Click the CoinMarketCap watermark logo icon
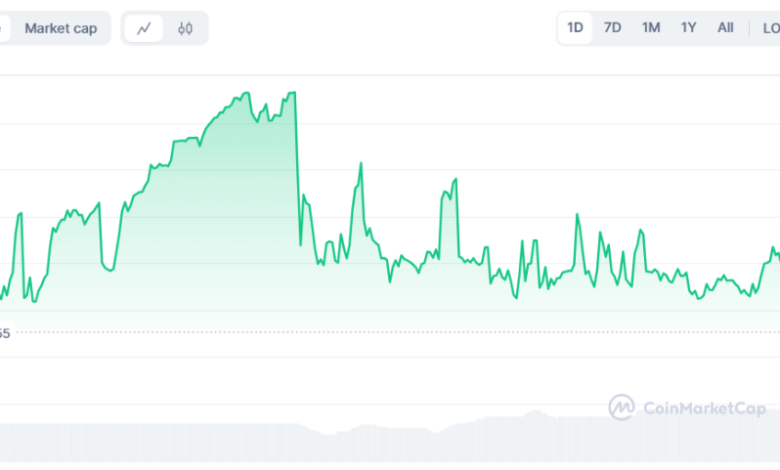Image resolution: width=780 pixels, height=470 pixels. point(621,407)
